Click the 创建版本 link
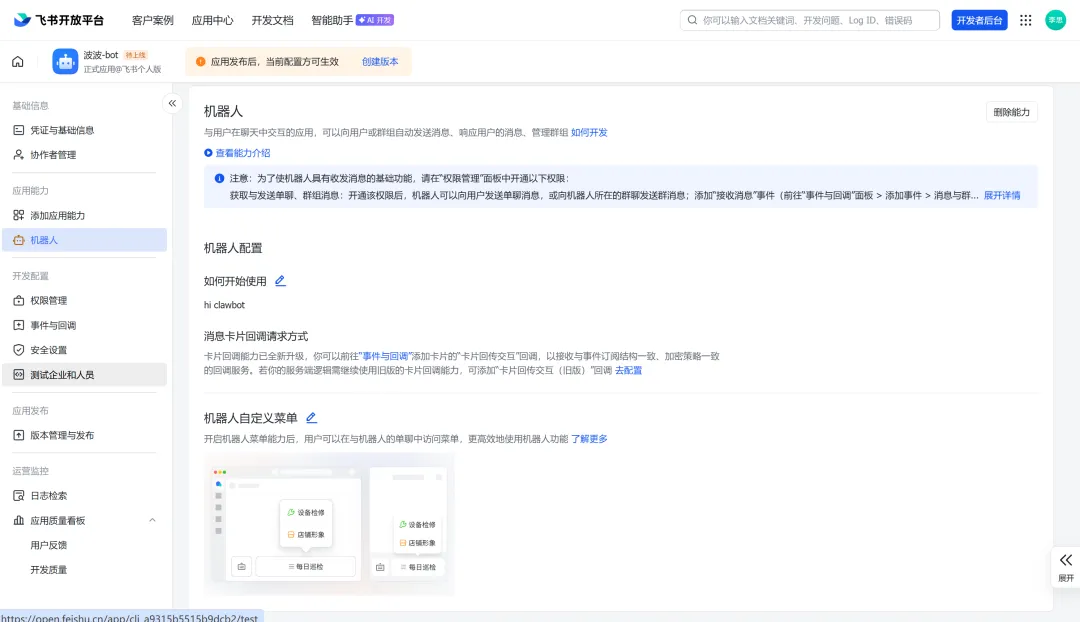Screen dimensions: 1080x622 click(380, 62)
